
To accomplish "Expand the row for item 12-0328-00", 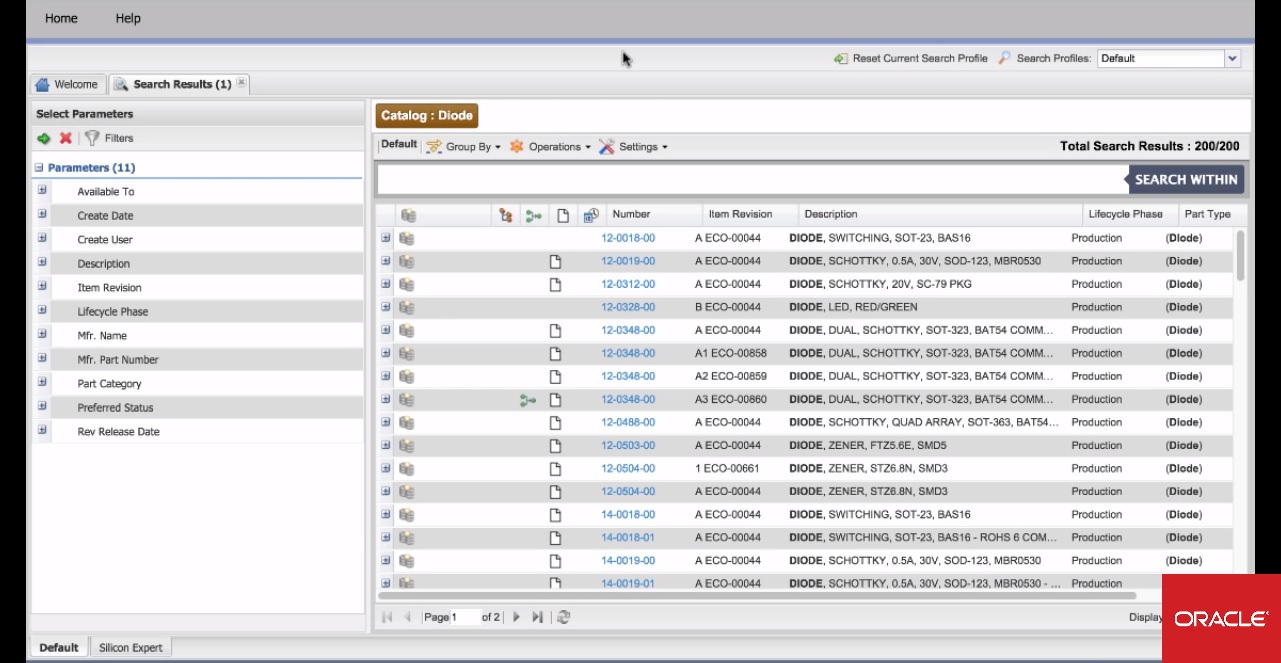I will click(x=383, y=307).
